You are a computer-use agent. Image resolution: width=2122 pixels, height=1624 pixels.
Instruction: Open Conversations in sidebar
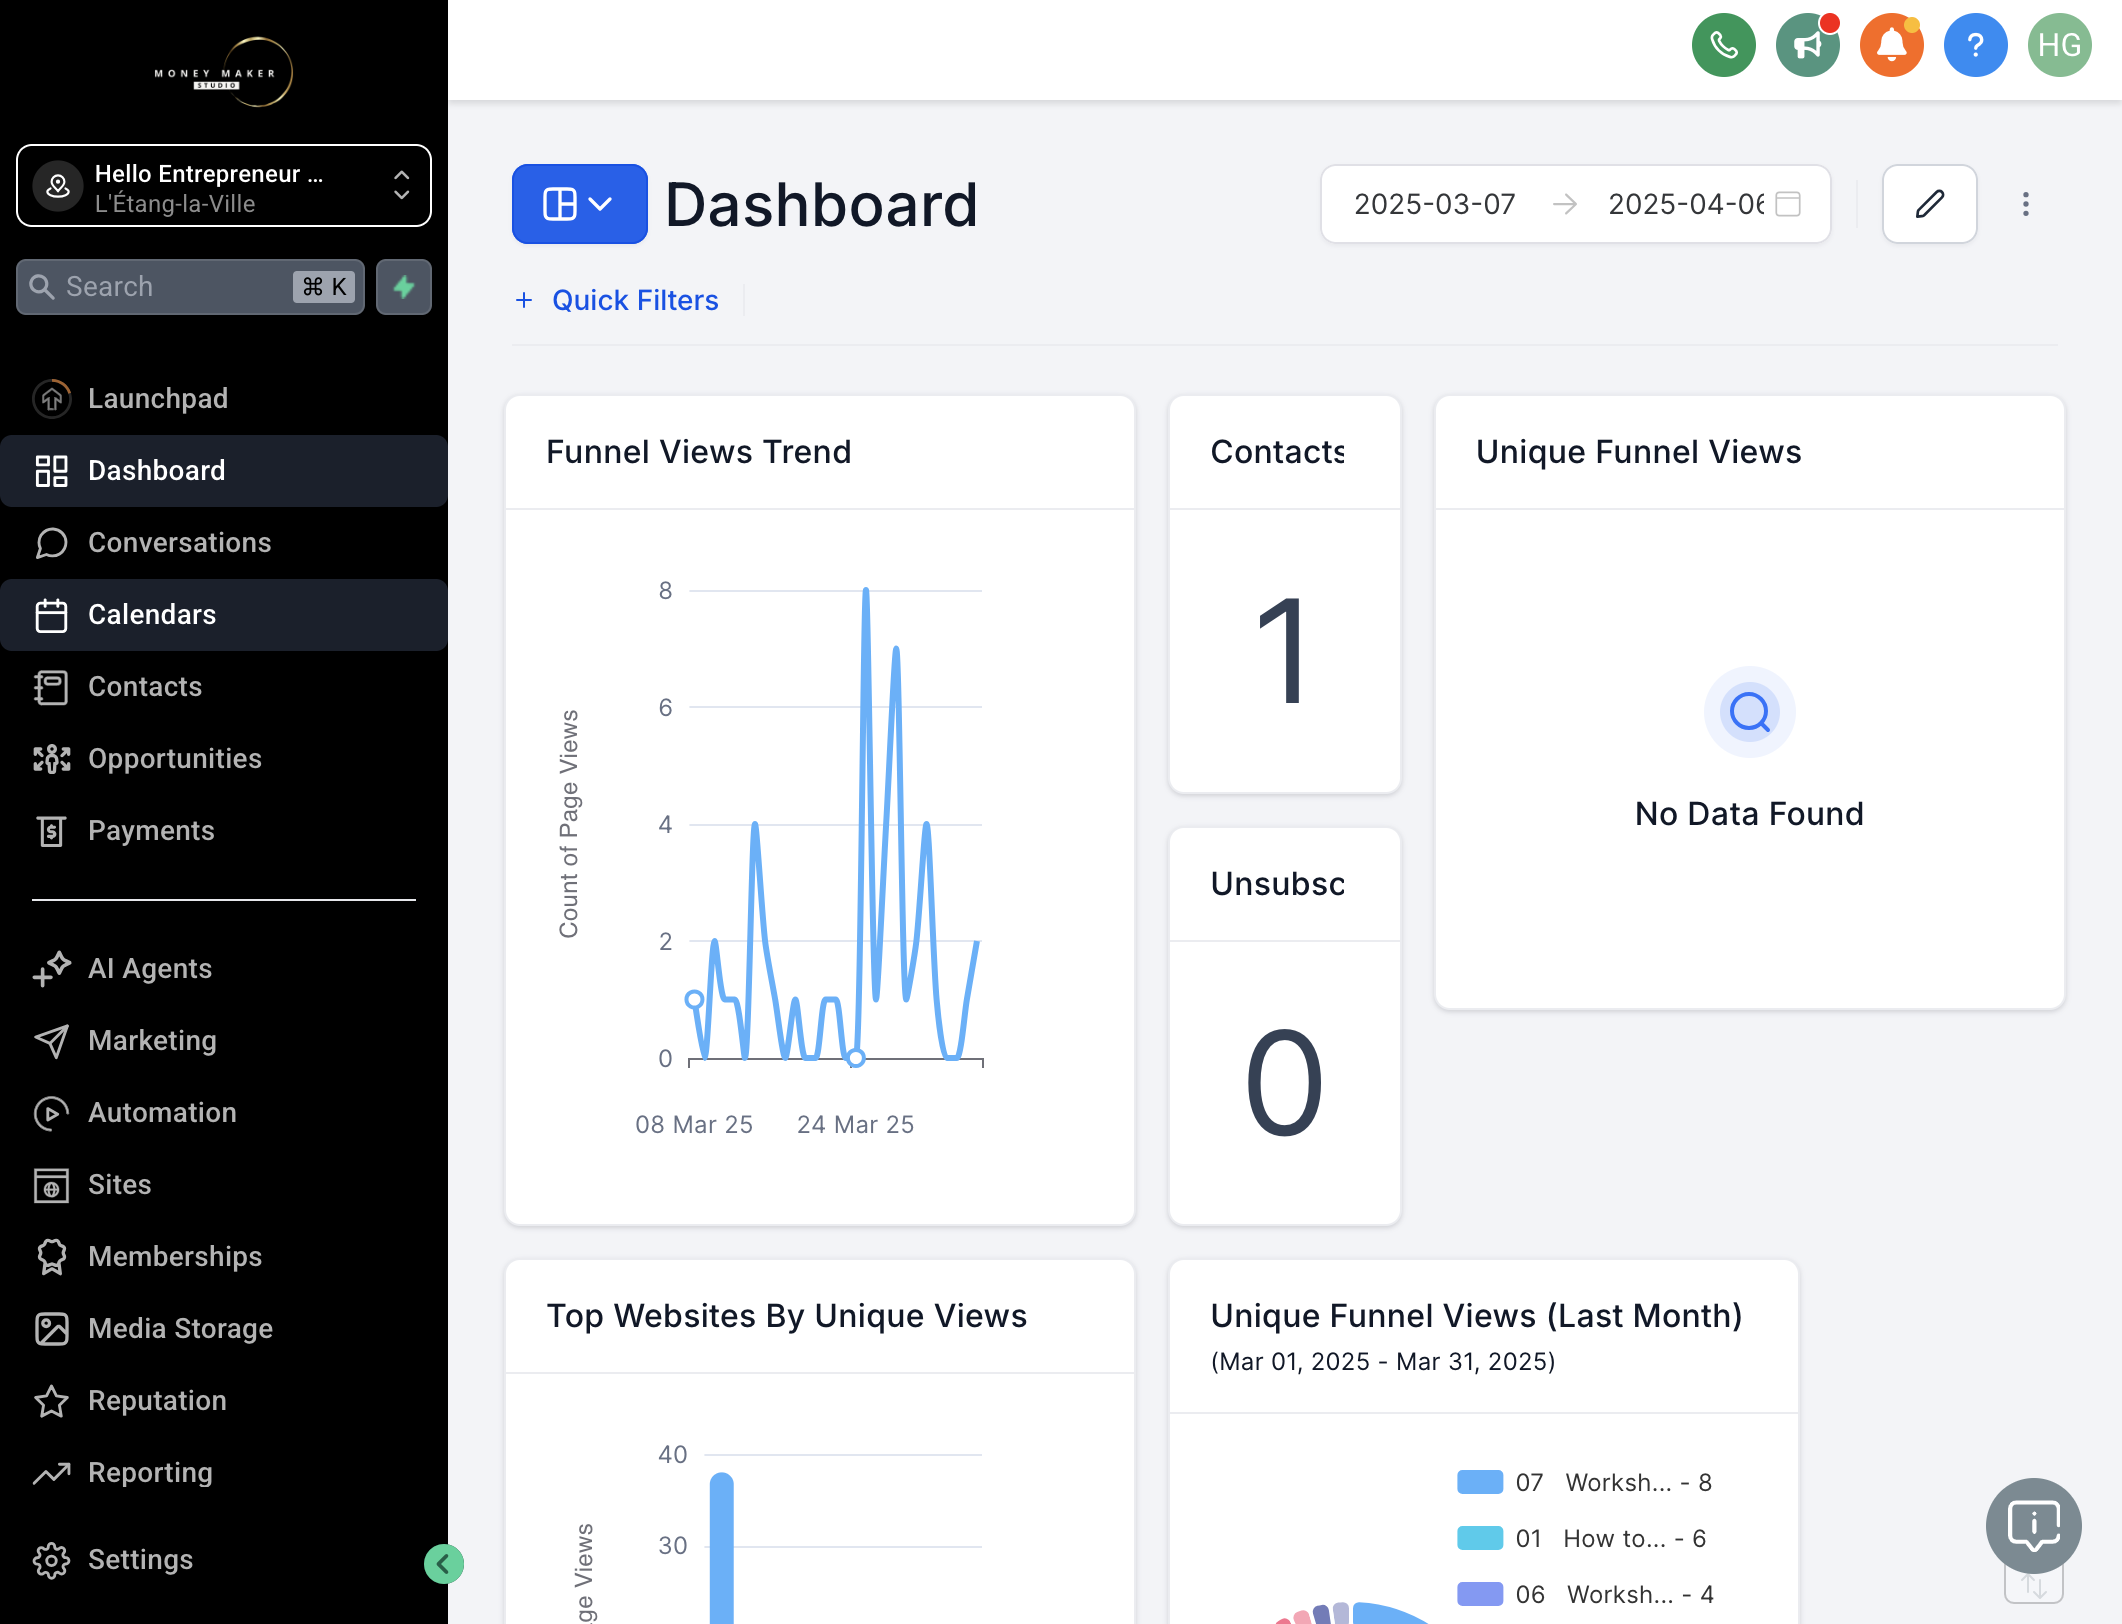click(x=223, y=543)
